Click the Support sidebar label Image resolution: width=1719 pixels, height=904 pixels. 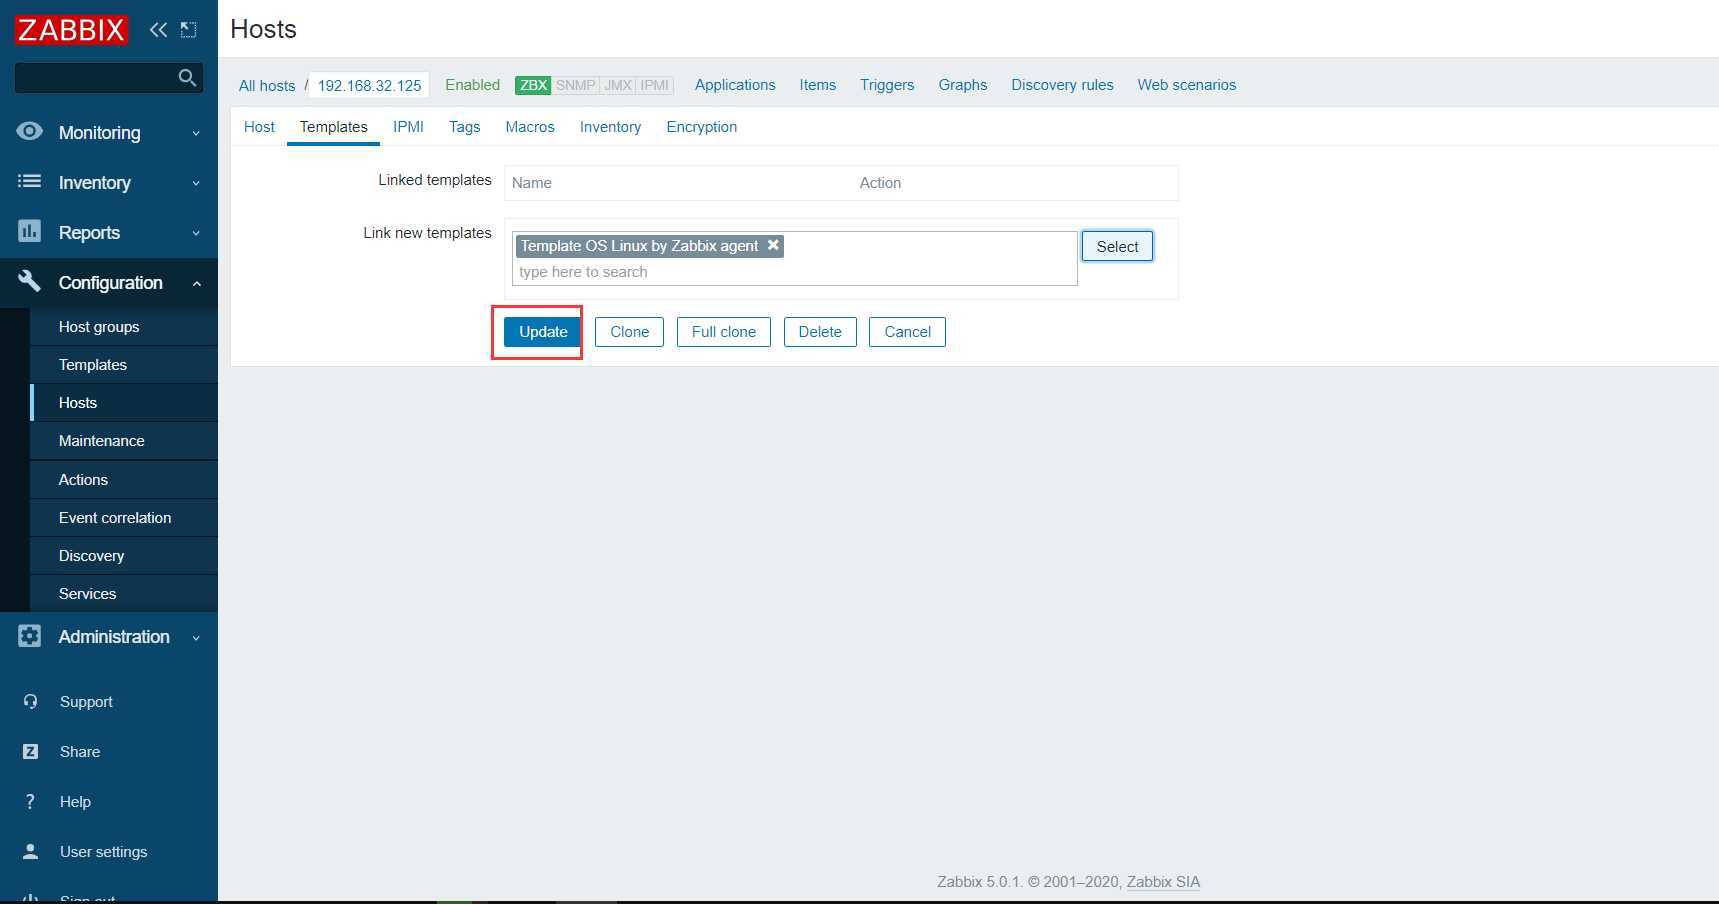[86, 702]
